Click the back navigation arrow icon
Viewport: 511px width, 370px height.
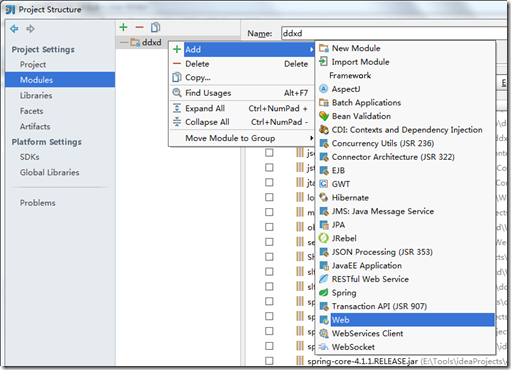pyautogui.click(x=14, y=29)
